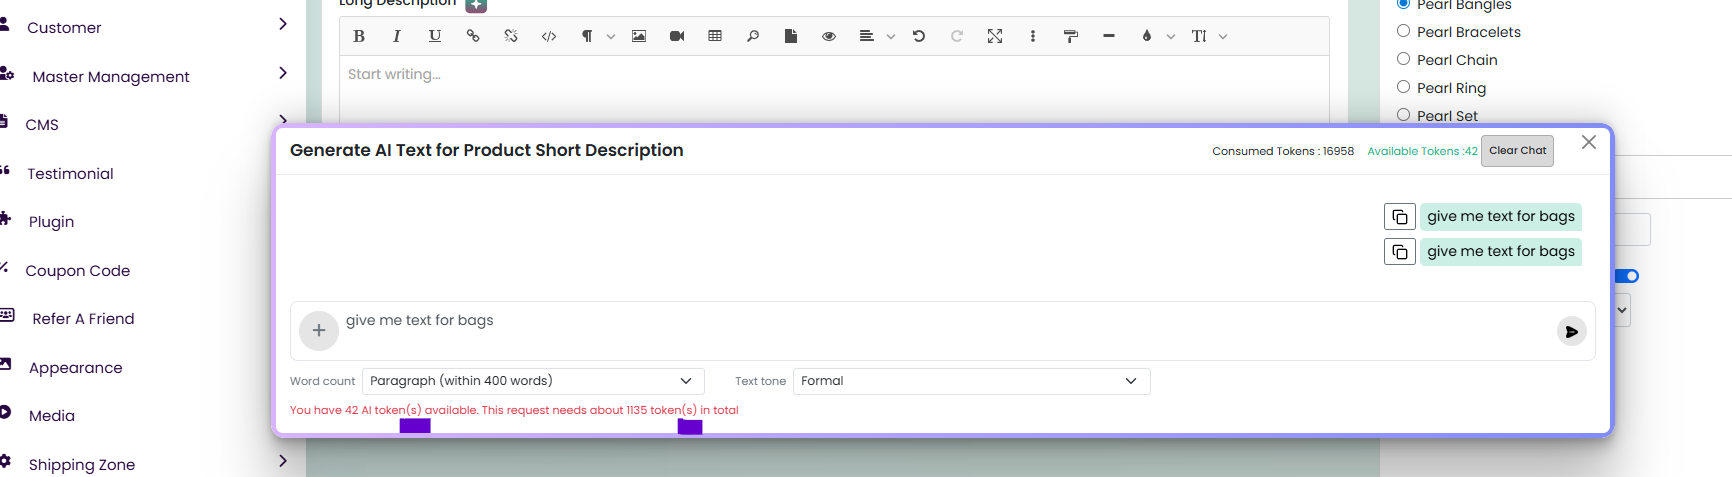Click the paragraph format pilcrow icon
This screenshot has width=1732, height=477.
click(587, 36)
